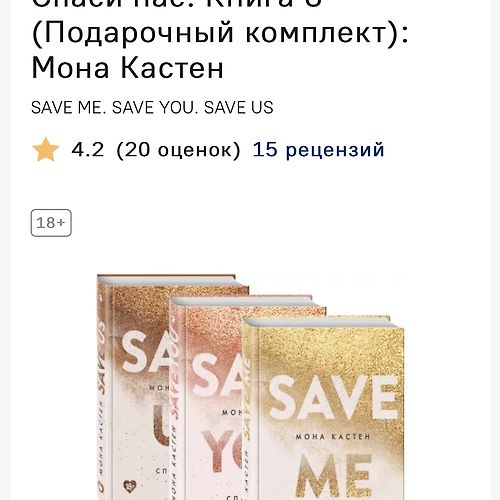Click the Save Us book spine
Image resolution: width=500 pixels, height=500 pixels.
(x=105, y=388)
